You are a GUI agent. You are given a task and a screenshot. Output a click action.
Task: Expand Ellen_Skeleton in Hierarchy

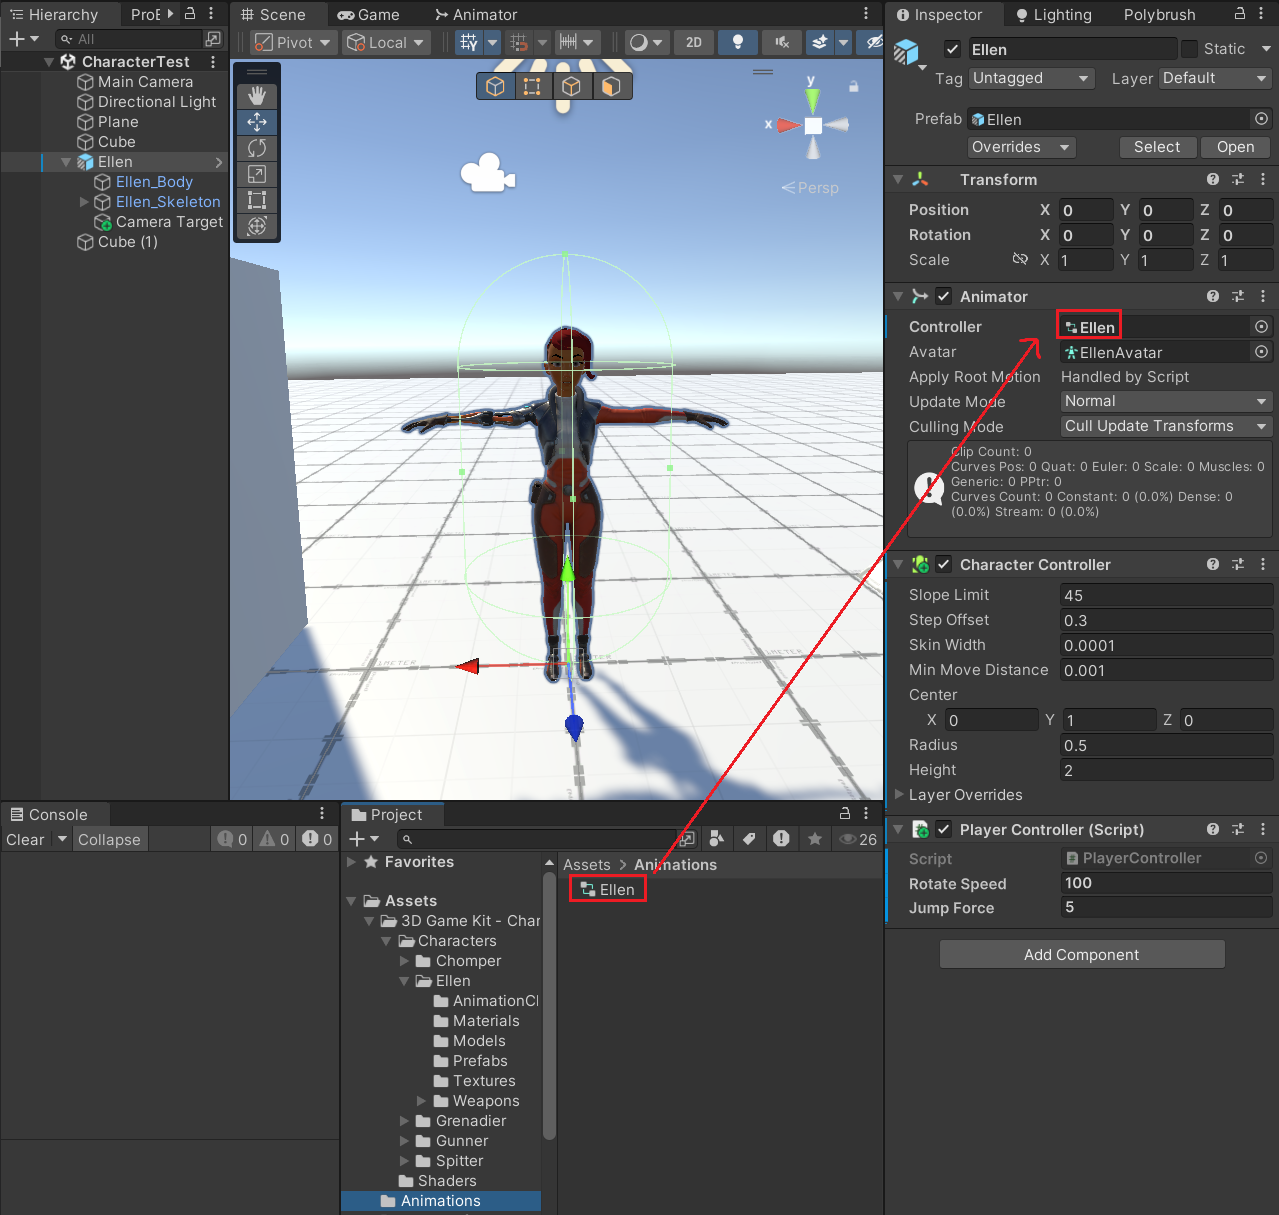click(x=85, y=202)
